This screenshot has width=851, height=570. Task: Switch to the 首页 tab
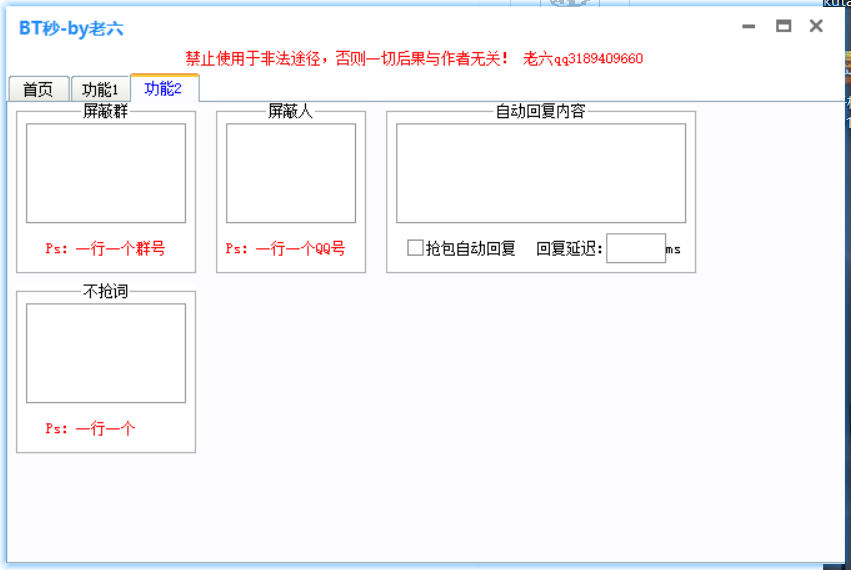coord(38,89)
